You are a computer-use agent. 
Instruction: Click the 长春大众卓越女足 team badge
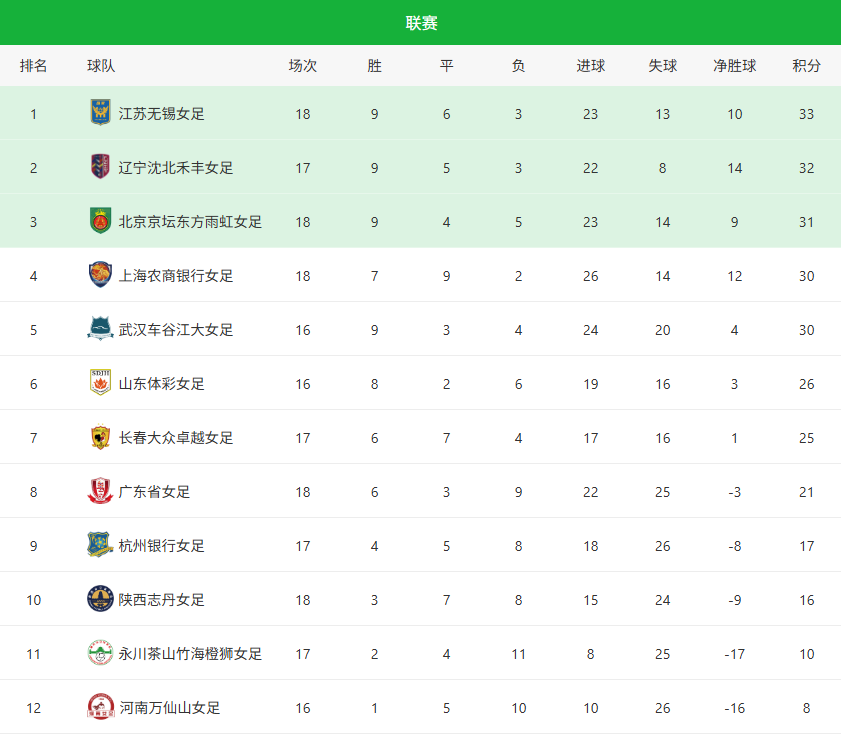[100, 437]
